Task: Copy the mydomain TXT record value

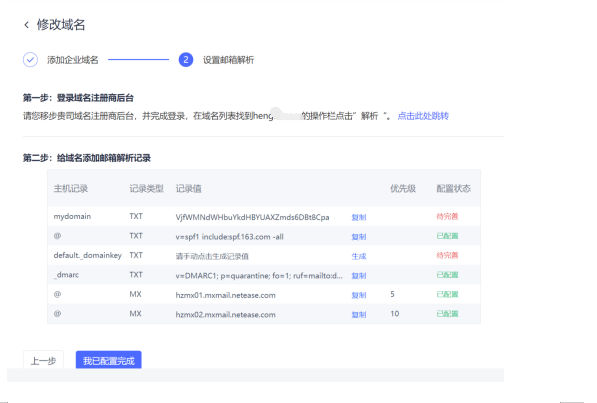Action: (x=359, y=217)
